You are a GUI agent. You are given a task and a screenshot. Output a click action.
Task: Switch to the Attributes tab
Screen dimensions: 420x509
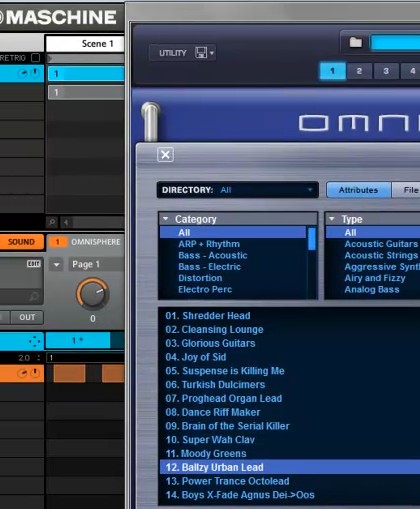(358, 190)
